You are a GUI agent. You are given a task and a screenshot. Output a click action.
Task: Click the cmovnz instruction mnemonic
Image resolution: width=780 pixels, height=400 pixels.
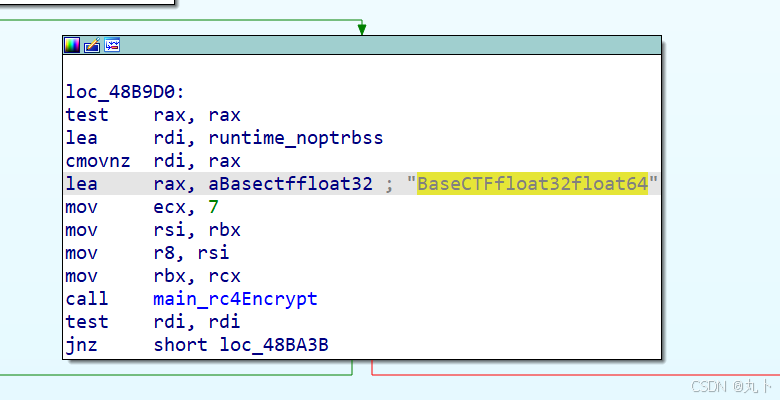coord(98,161)
